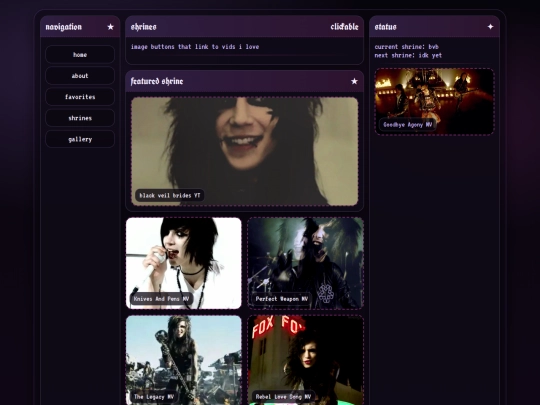Open the Rebel Love Song MV thumbnail

tap(305, 360)
